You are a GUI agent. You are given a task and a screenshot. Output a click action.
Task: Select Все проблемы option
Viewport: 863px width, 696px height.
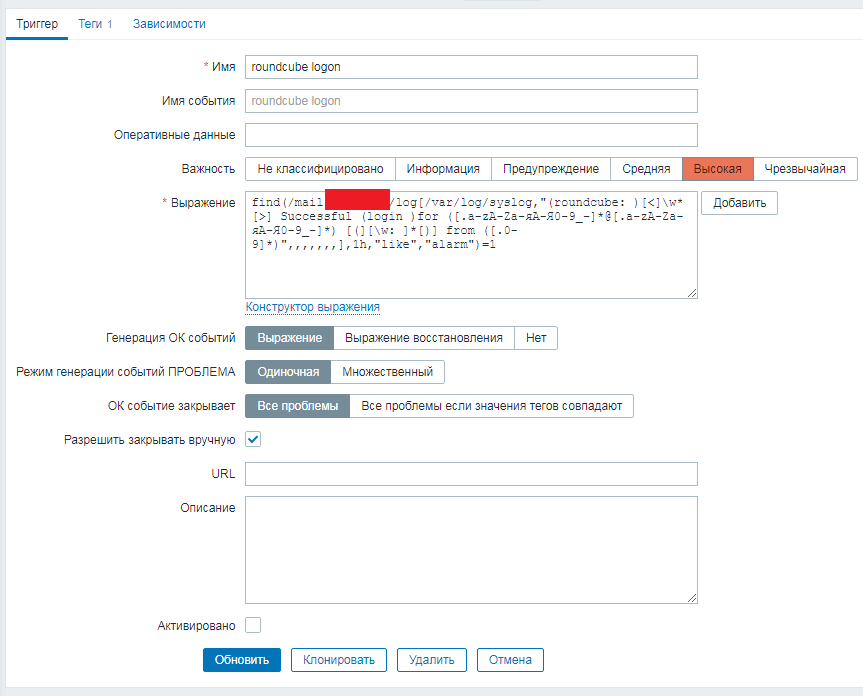coord(297,406)
